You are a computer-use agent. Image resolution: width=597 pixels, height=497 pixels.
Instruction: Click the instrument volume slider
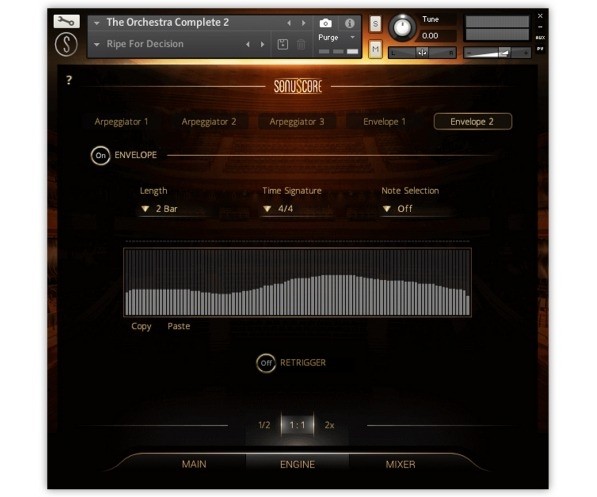click(497, 53)
